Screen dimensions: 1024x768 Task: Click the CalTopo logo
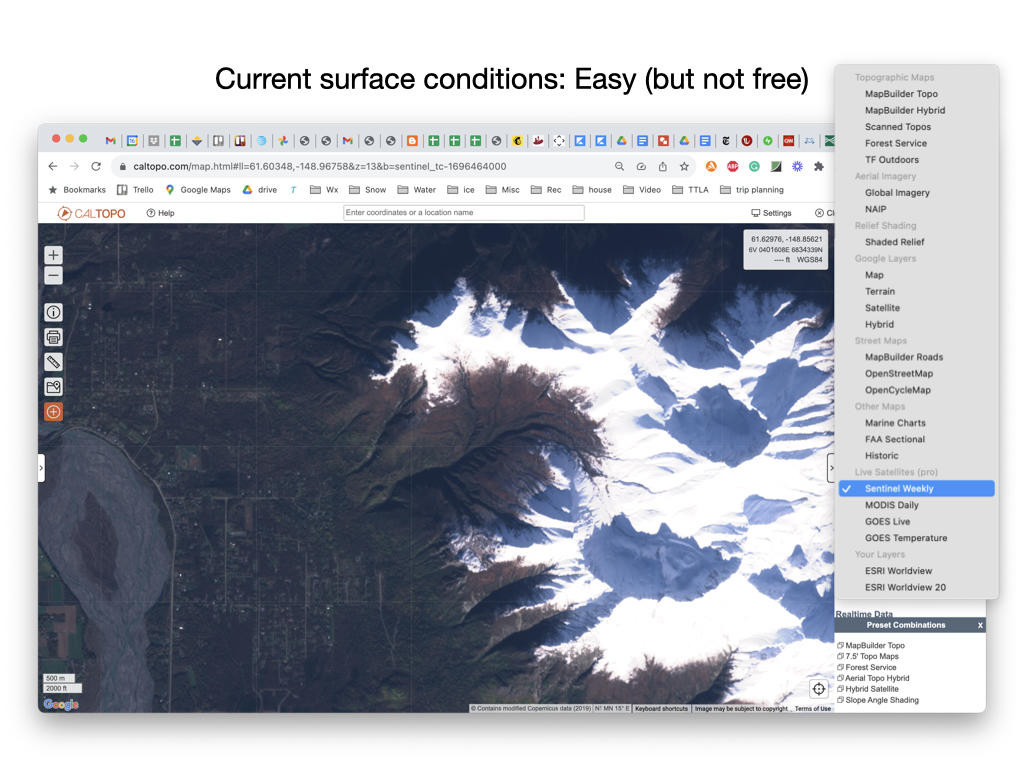pyautogui.click(x=91, y=214)
